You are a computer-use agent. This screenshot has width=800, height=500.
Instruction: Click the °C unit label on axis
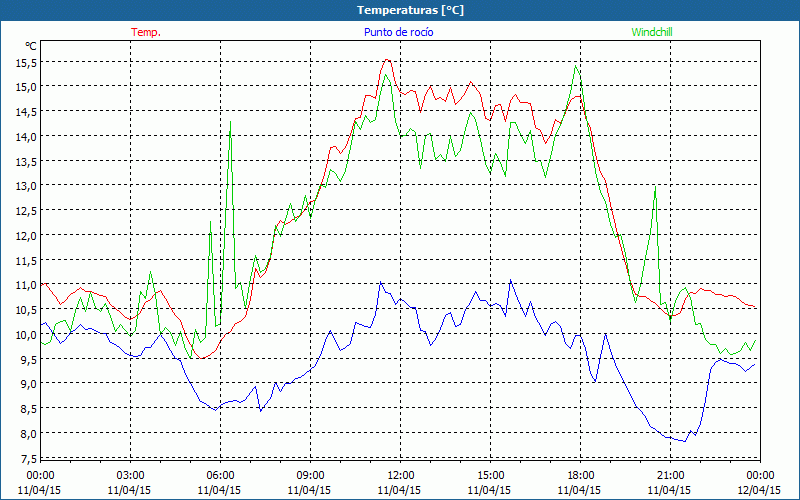[31, 46]
